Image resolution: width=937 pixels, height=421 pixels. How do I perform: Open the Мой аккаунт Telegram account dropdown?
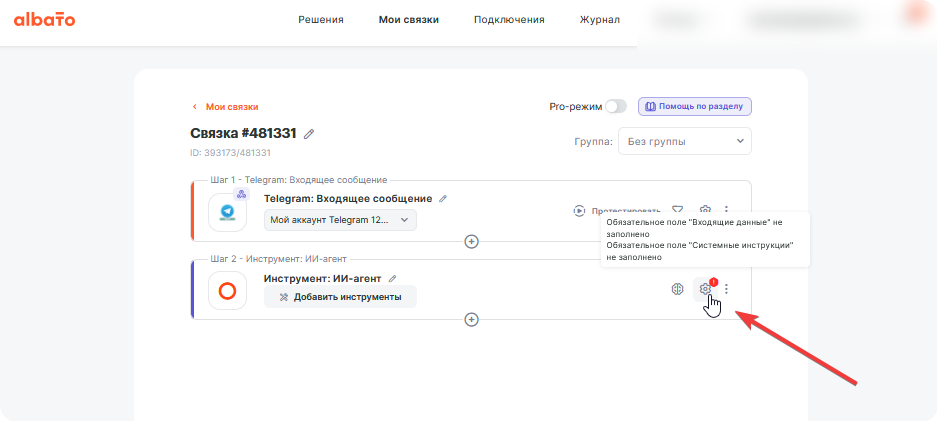pyautogui.click(x=340, y=220)
